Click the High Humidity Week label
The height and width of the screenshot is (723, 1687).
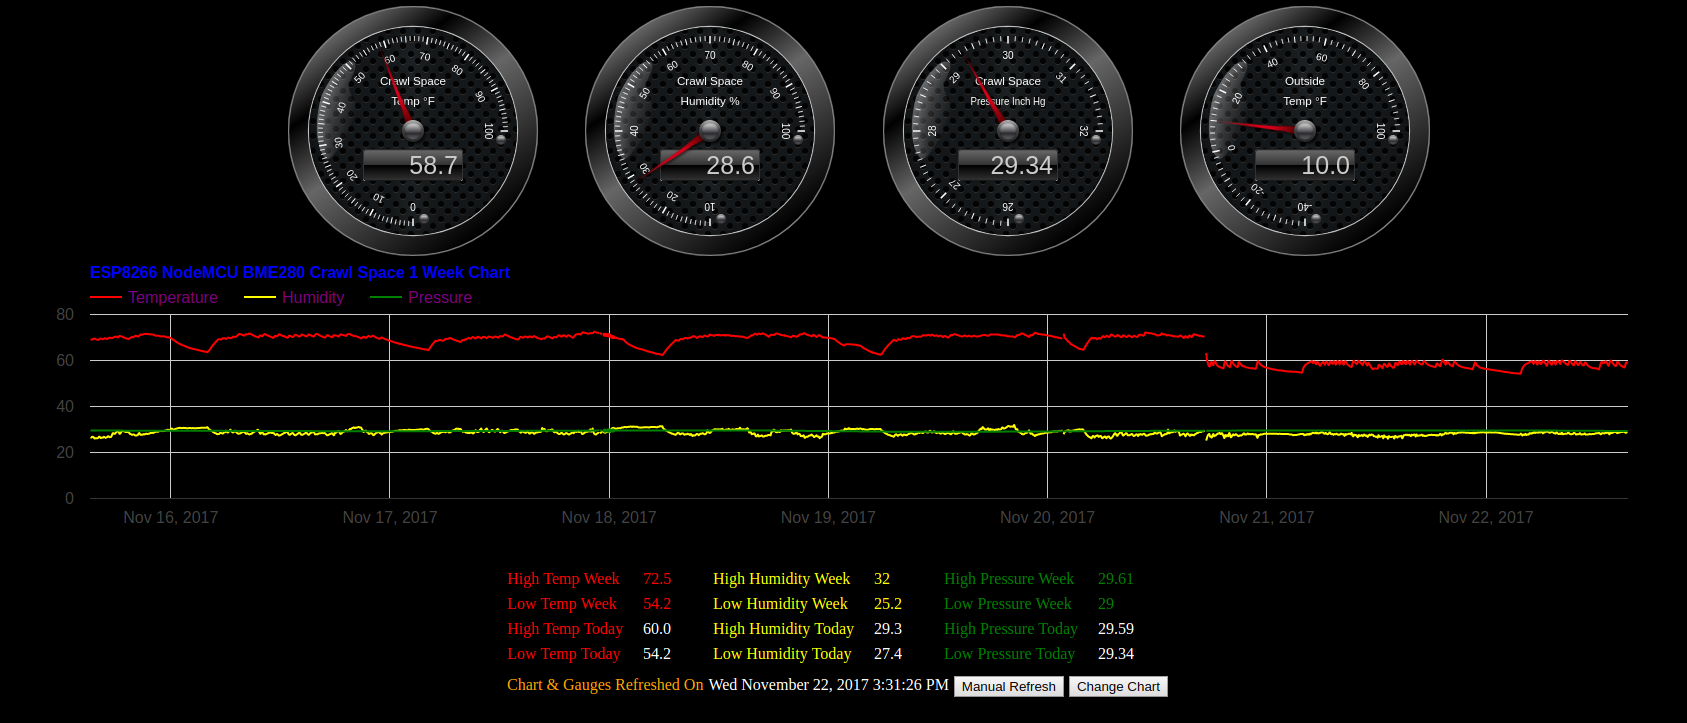pos(782,579)
